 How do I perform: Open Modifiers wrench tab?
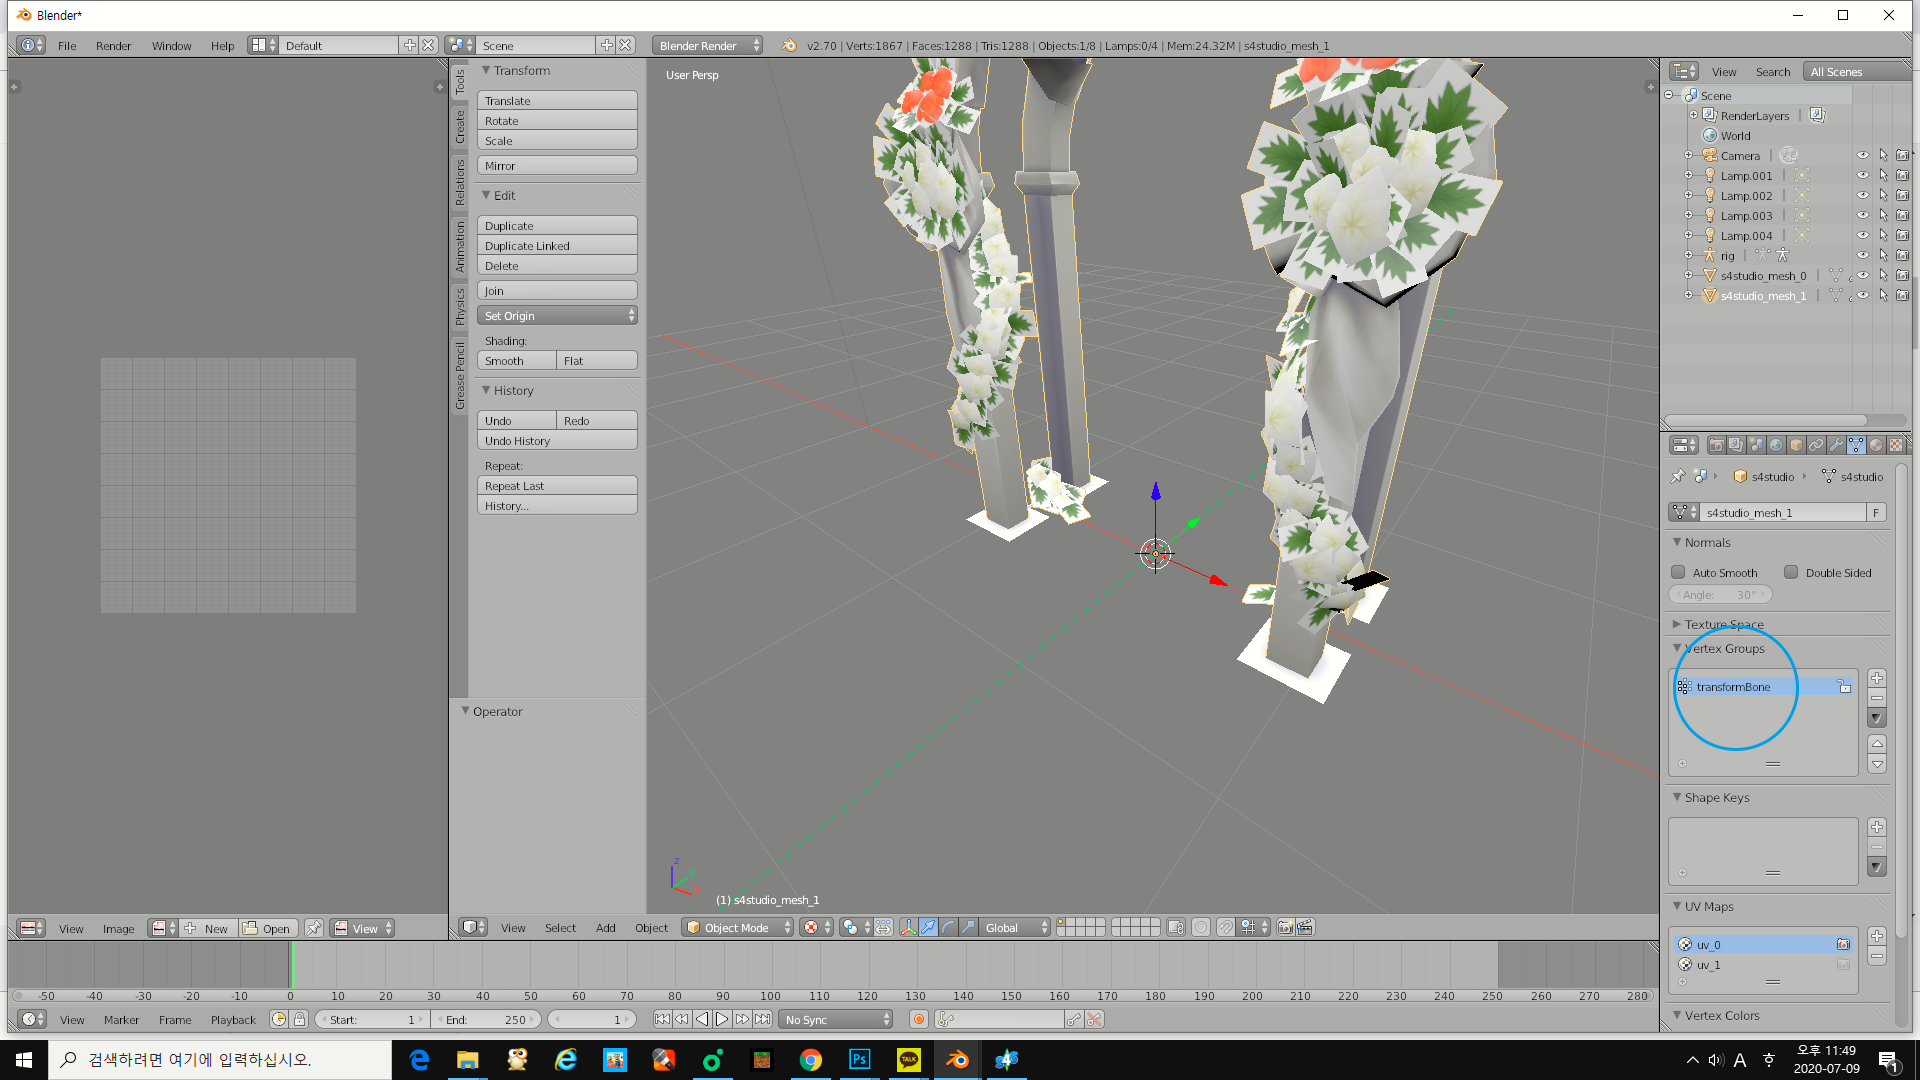coord(1836,445)
